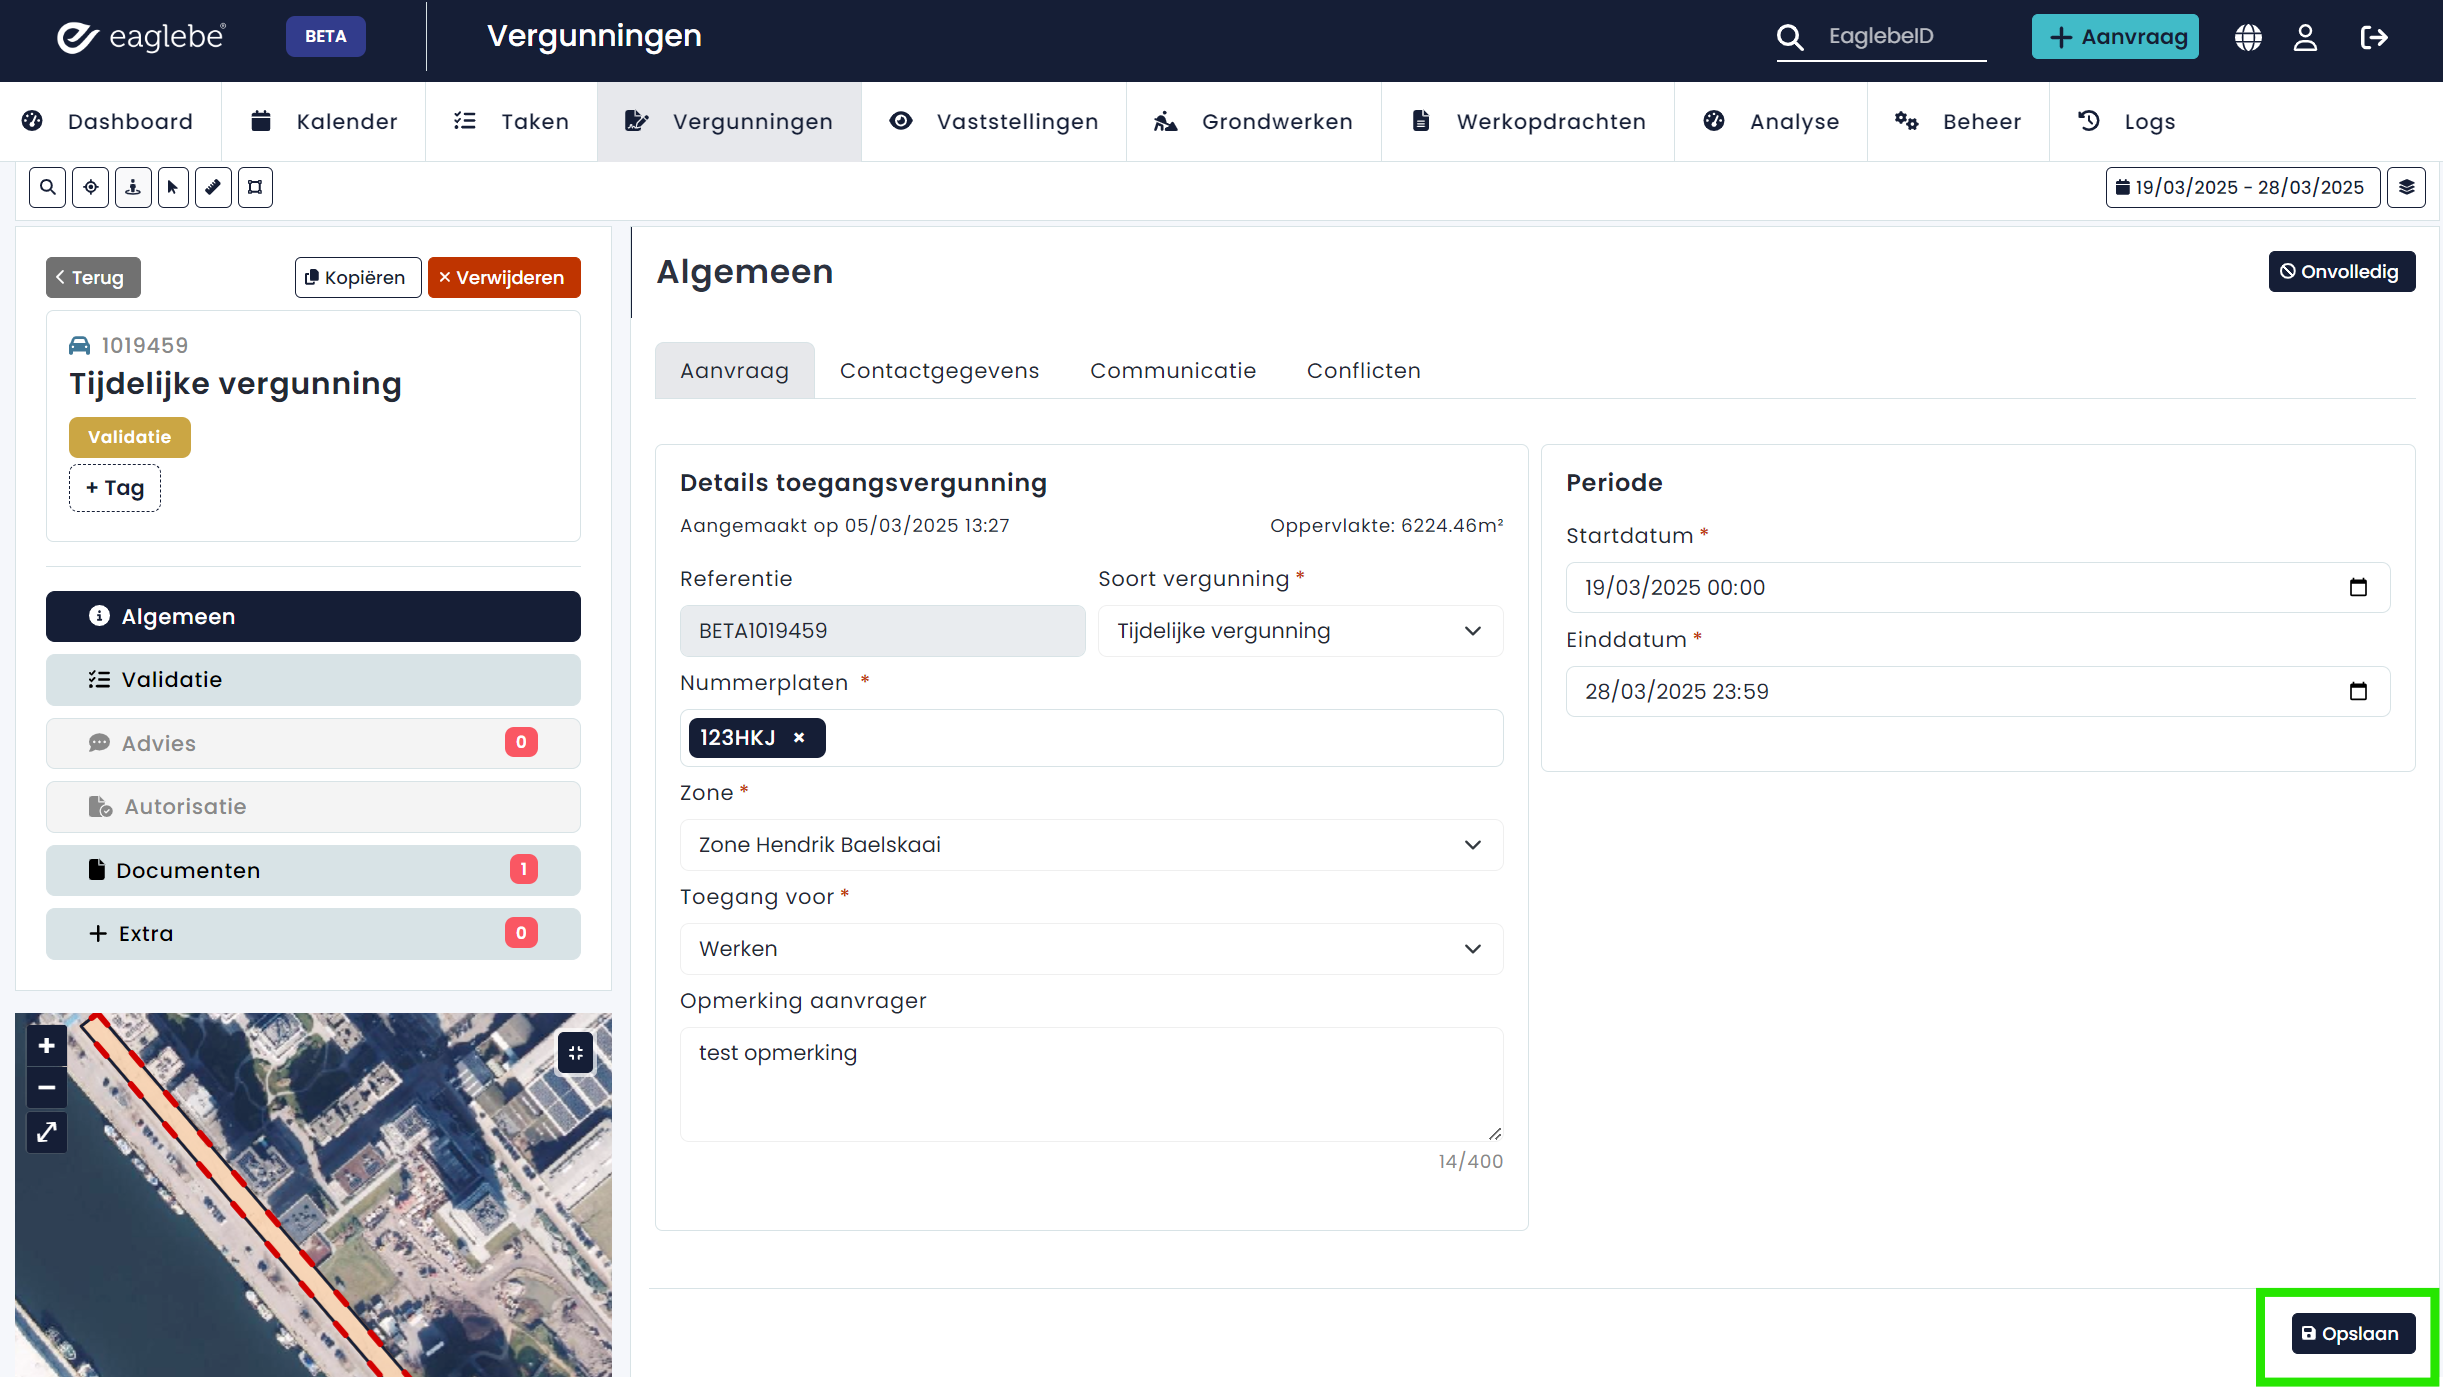
Task: Select the ruler measure tool
Action: coord(213,187)
